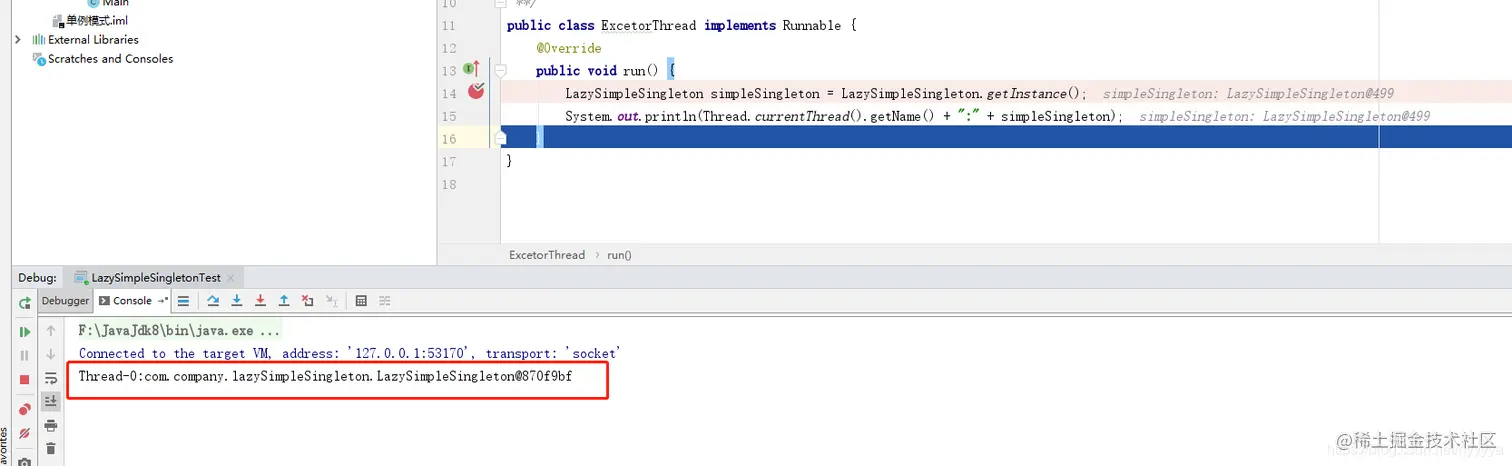Open the Favorites tool window tab
Image resolution: width=1512 pixels, height=466 pixels.
[x=4, y=447]
